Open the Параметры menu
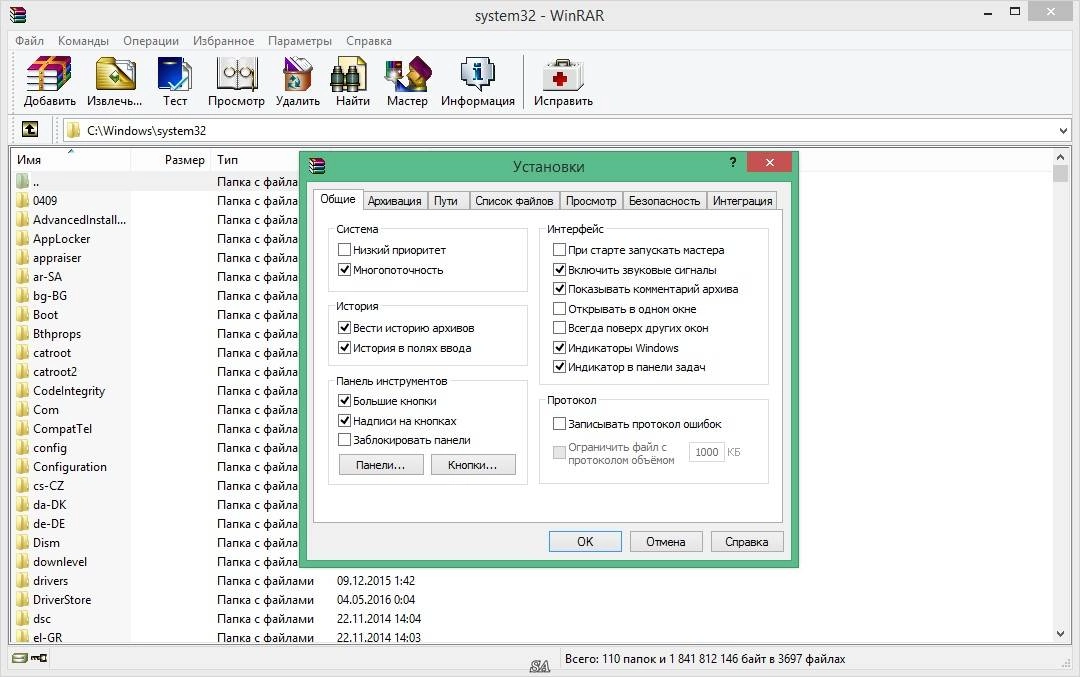Viewport: 1080px width, 677px height. point(300,41)
